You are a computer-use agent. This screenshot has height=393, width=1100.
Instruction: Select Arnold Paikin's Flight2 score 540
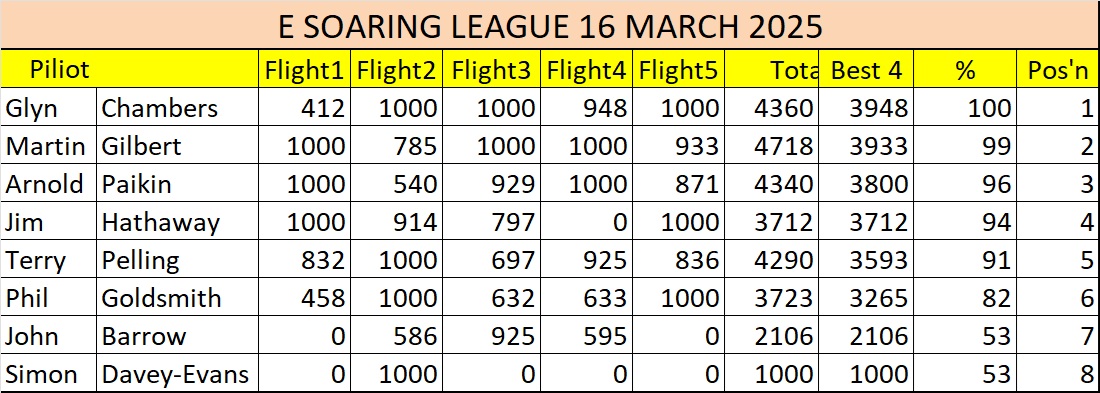tap(397, 183)
